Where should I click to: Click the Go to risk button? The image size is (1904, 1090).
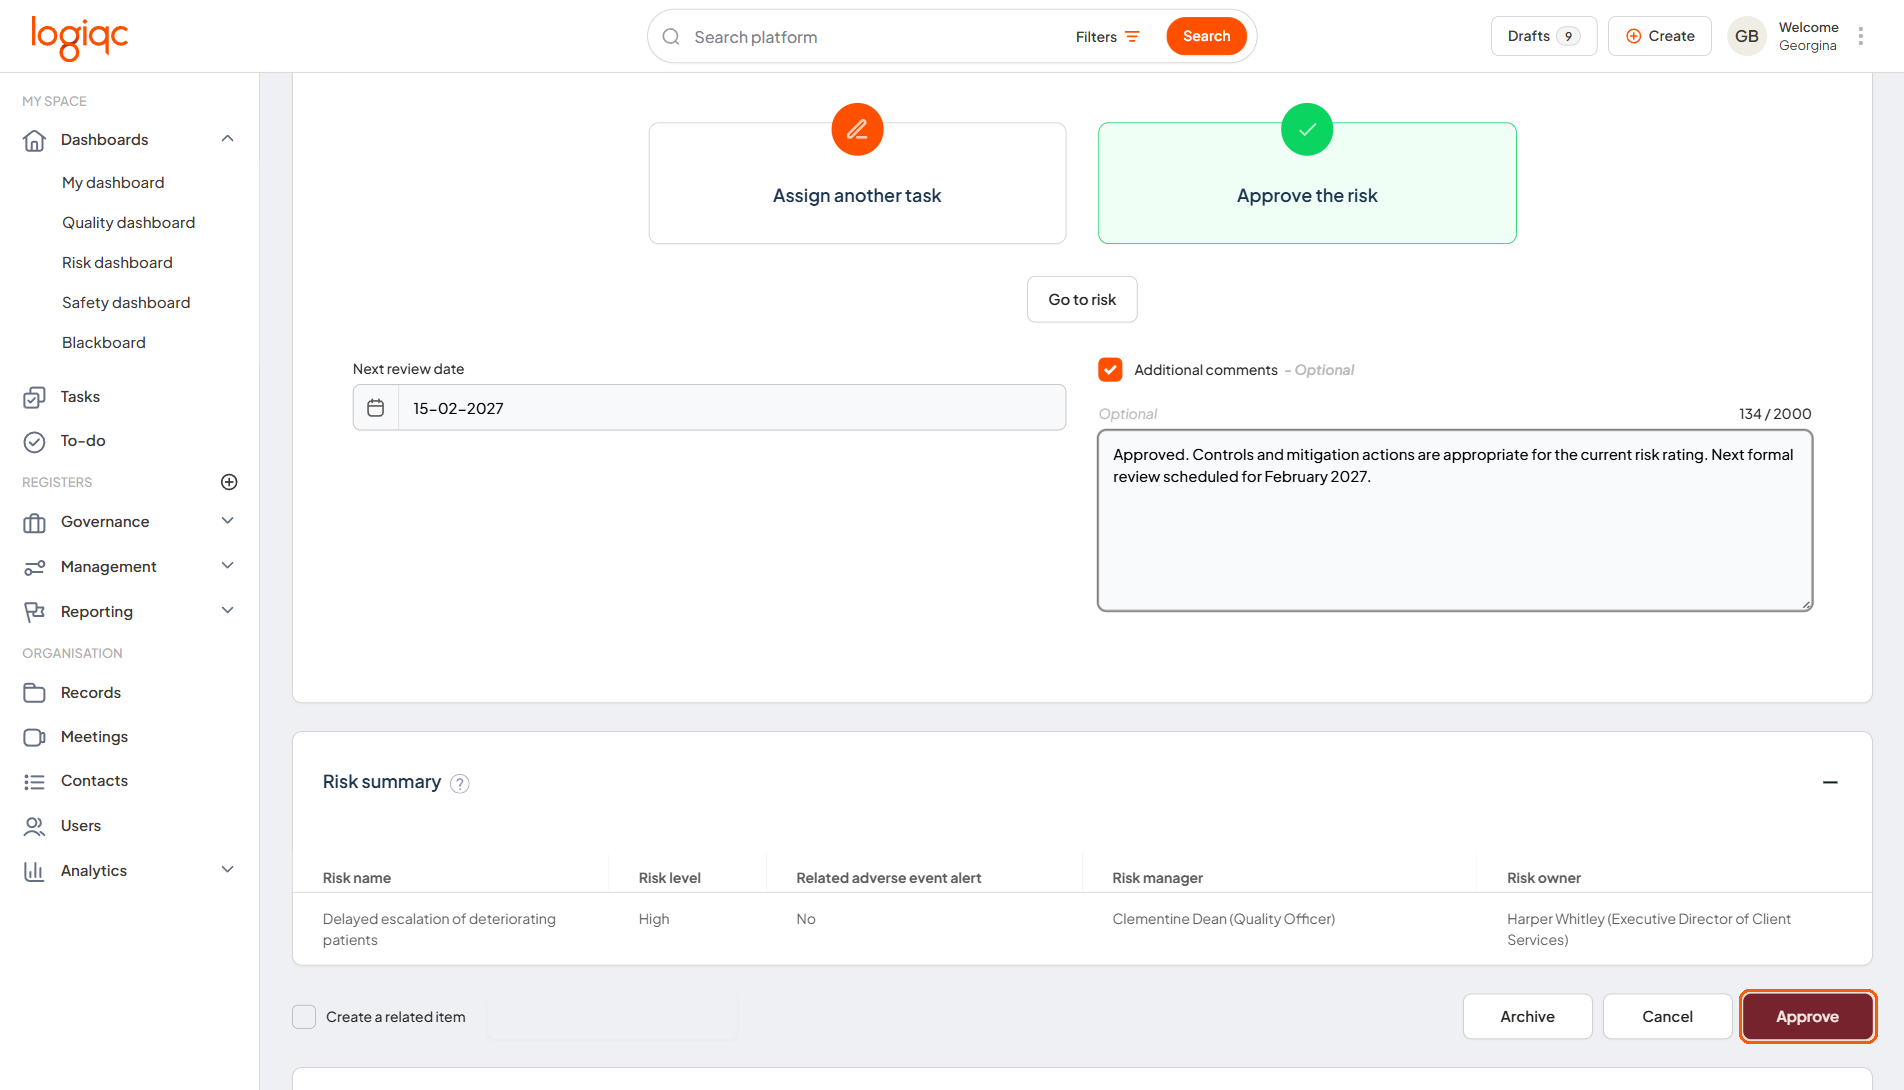tap(1082, 300)
